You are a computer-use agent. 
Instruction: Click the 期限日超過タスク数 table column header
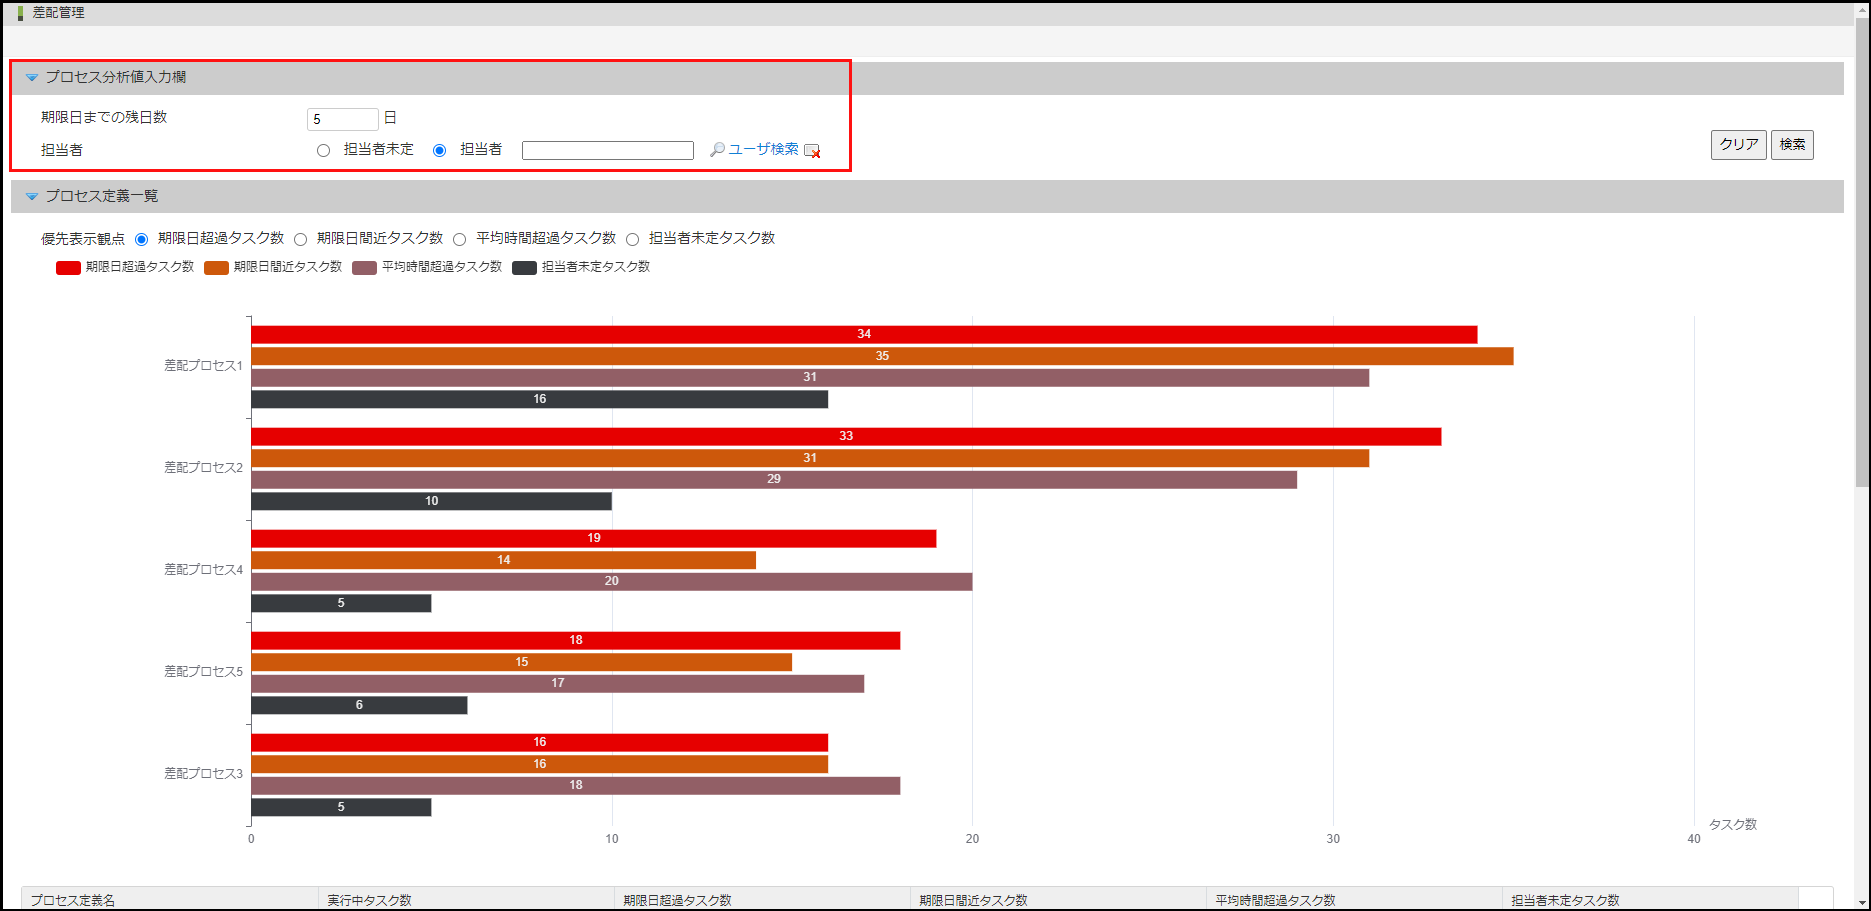tap(762, 899)
